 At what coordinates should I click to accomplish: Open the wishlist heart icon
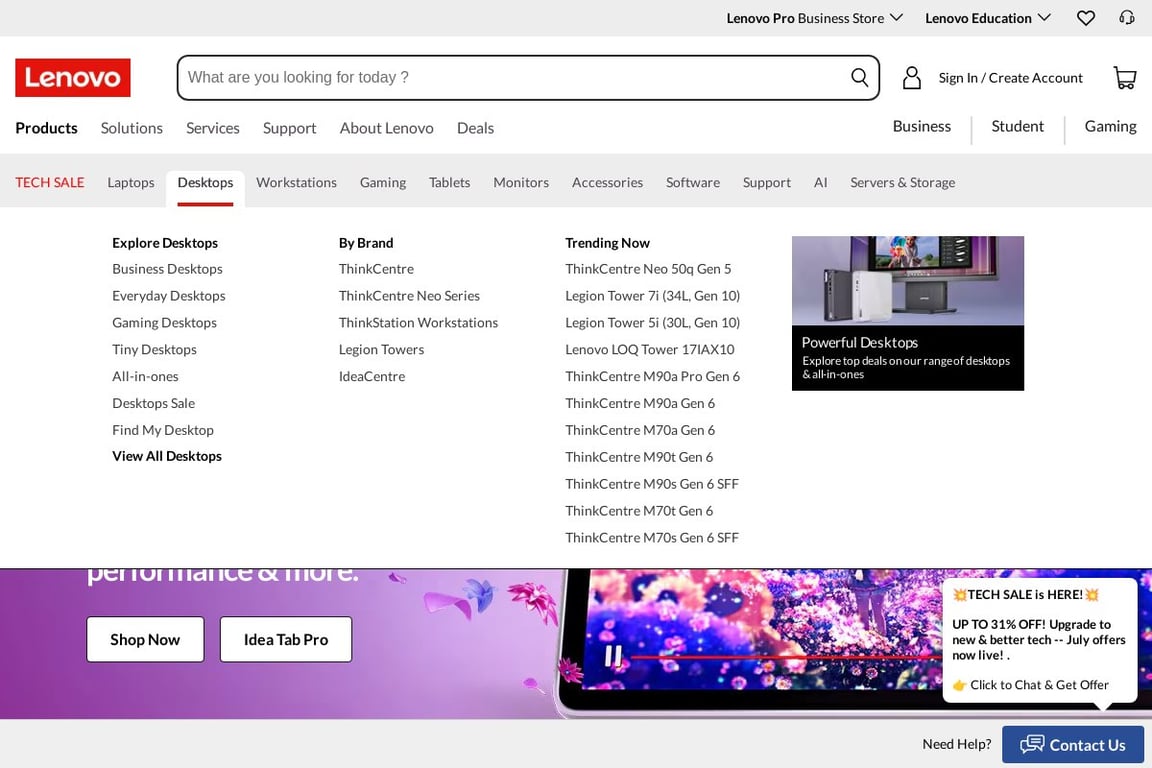tap(1085, 18)
